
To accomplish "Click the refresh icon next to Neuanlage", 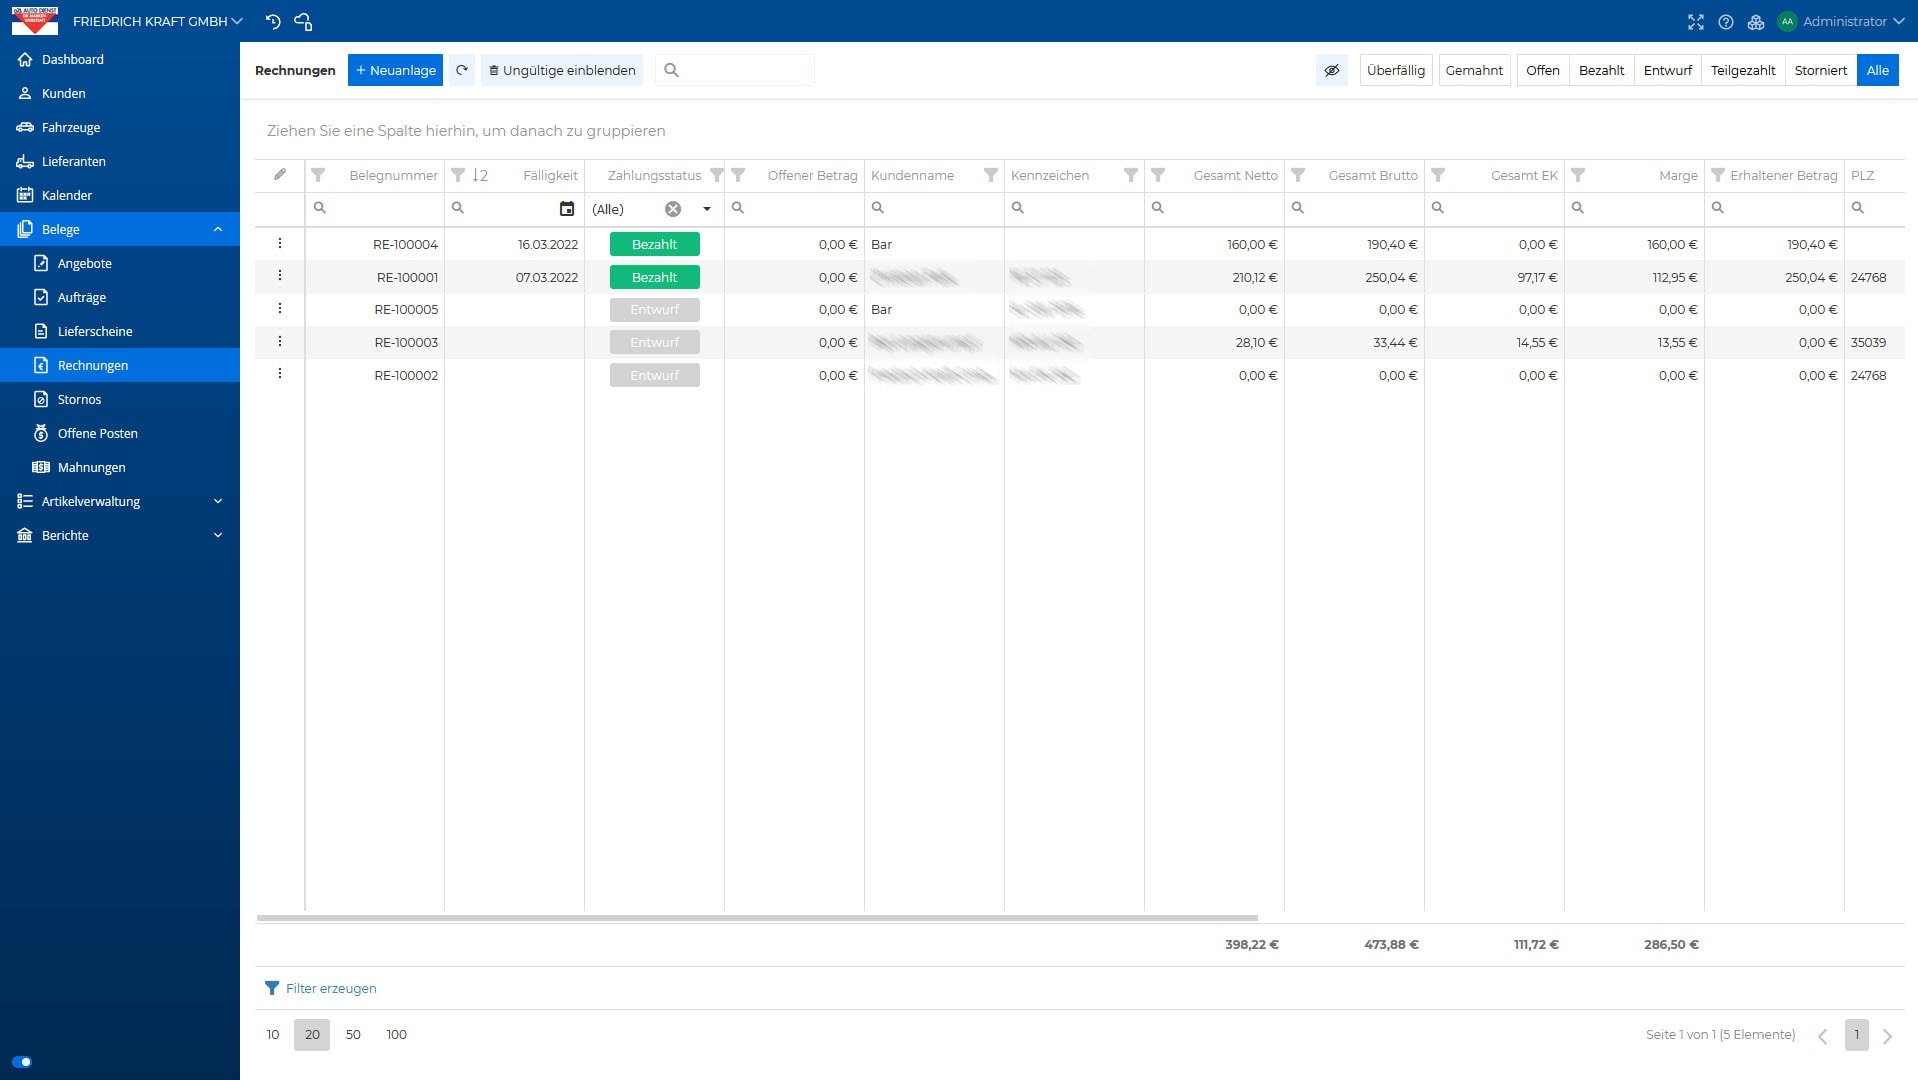I will (462, 70).
